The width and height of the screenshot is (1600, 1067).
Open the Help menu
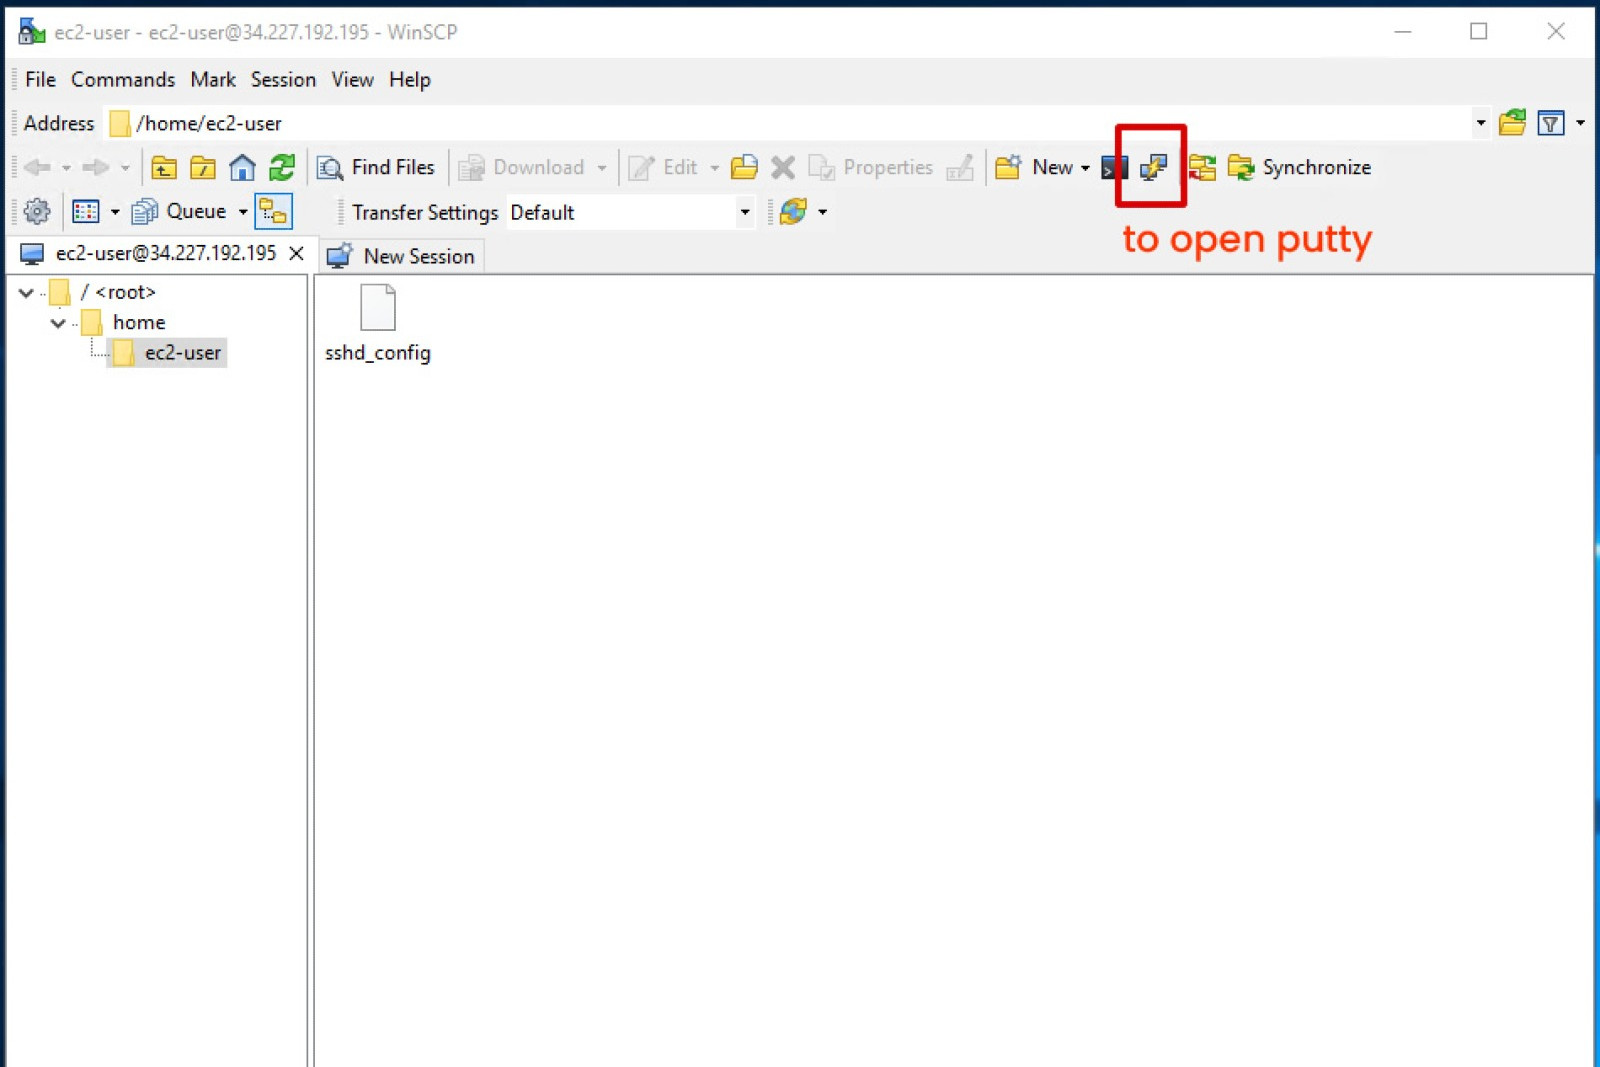point(410,80)
